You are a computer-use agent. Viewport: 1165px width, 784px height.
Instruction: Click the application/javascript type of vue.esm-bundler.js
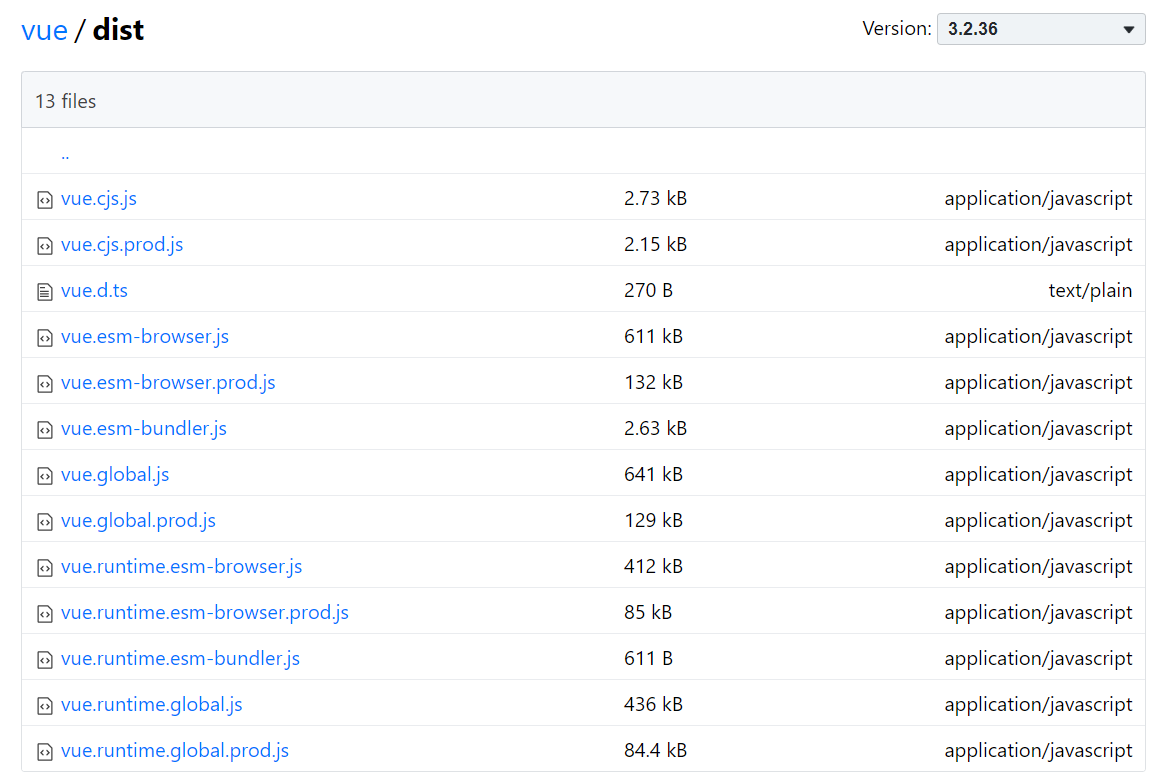tap(1038, 429)
